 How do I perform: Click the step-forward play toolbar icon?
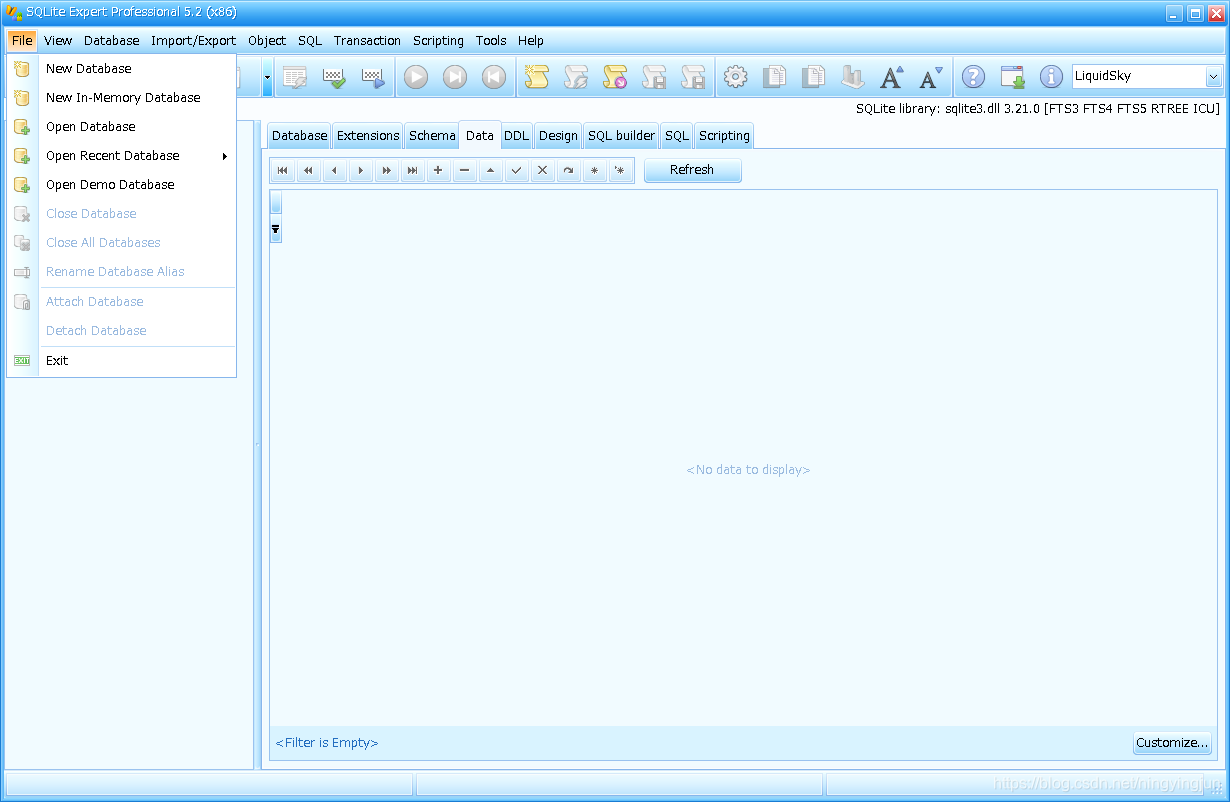click(x=455, y=77)
